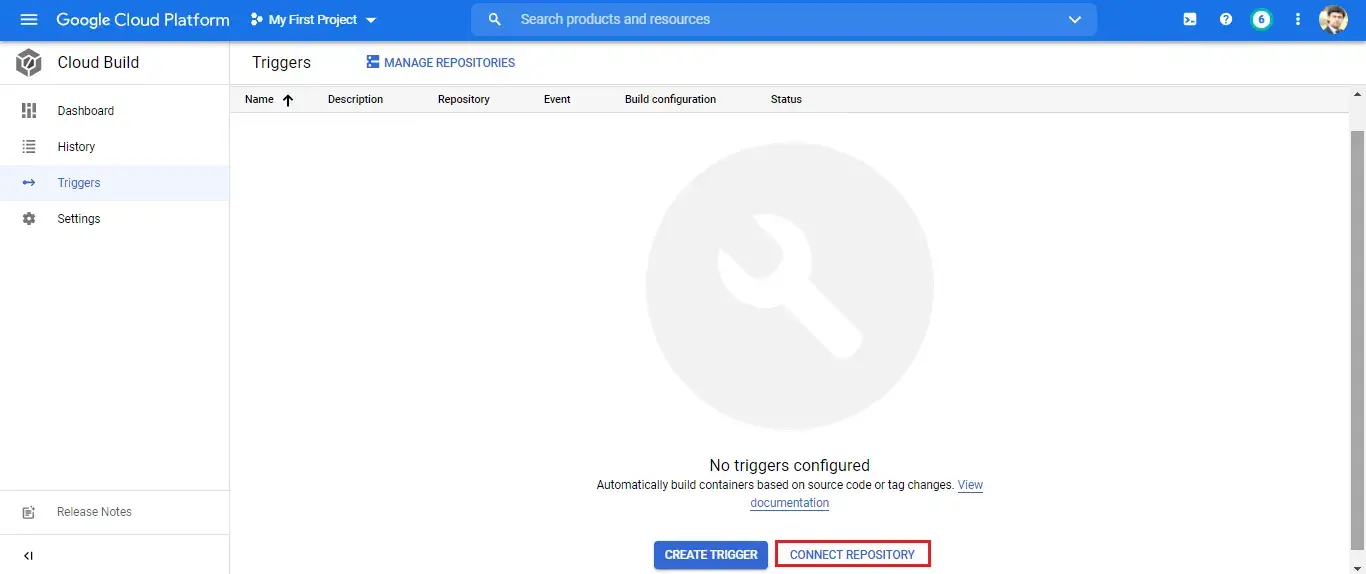Click the Triggers page title
The image size is (1366, 574).
tap(281, 62)
